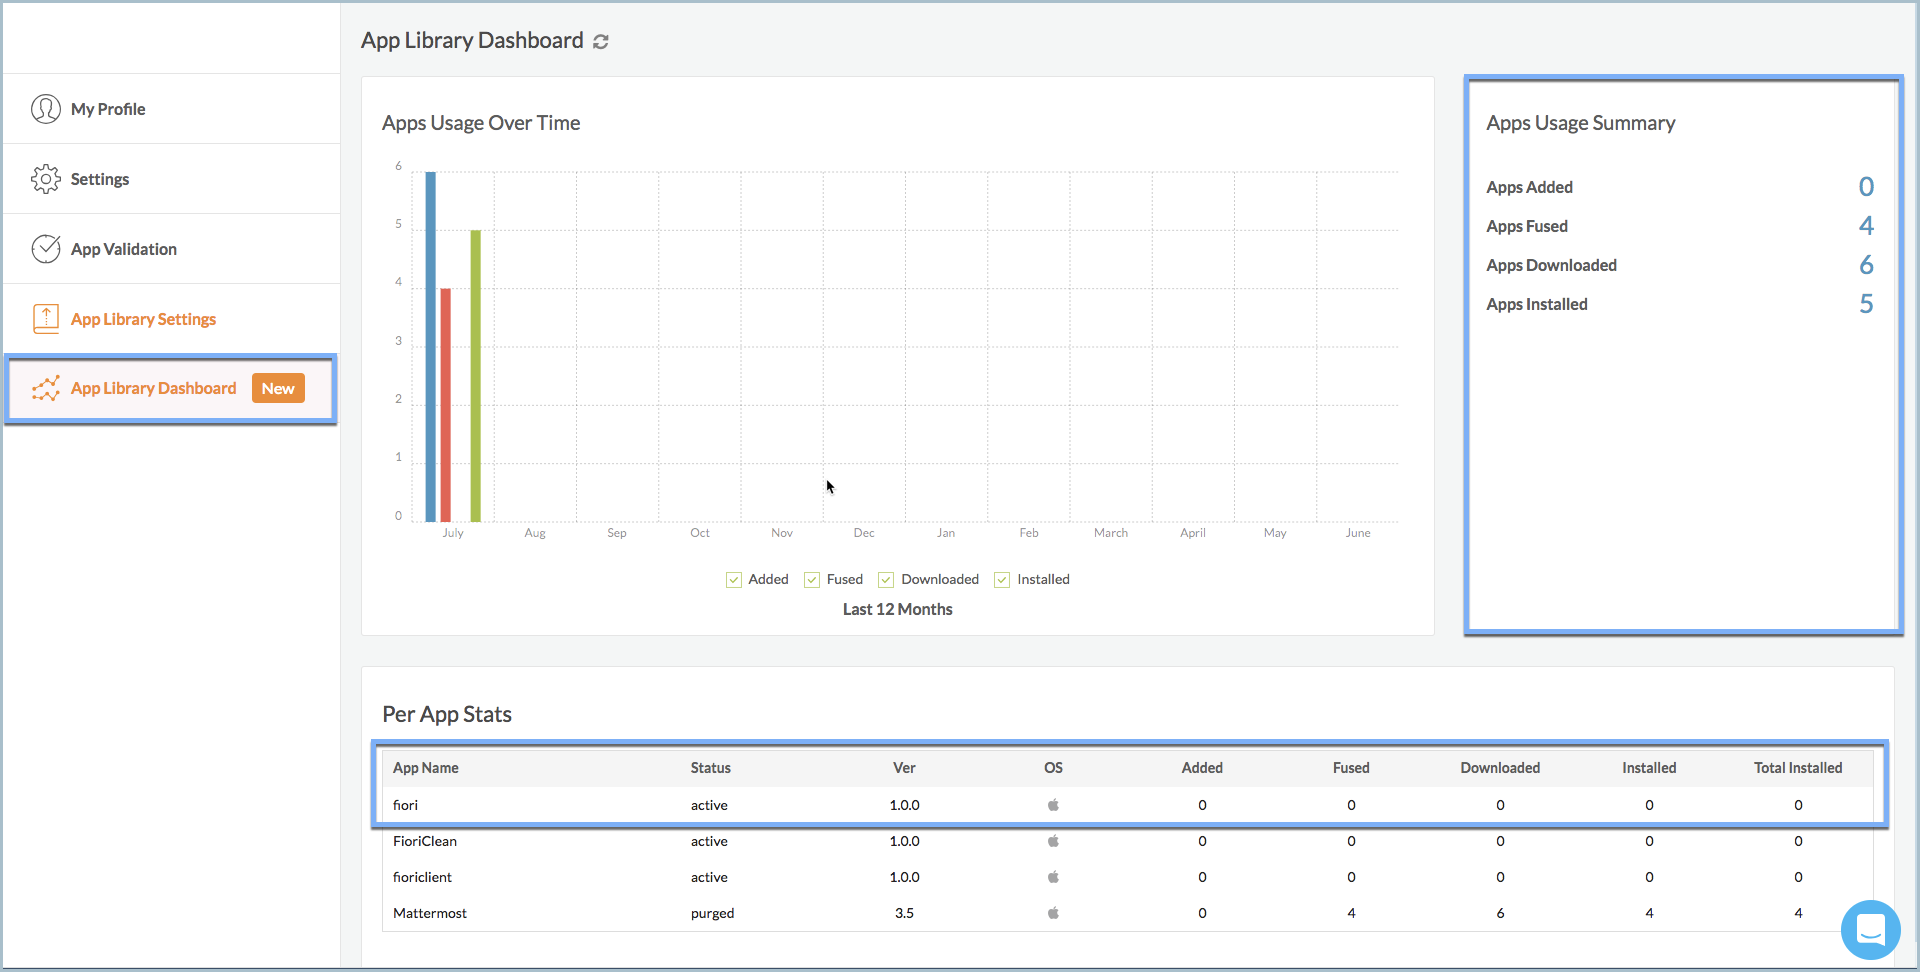
Task: Go to App Validation page
Action: [x=171, y=249]
